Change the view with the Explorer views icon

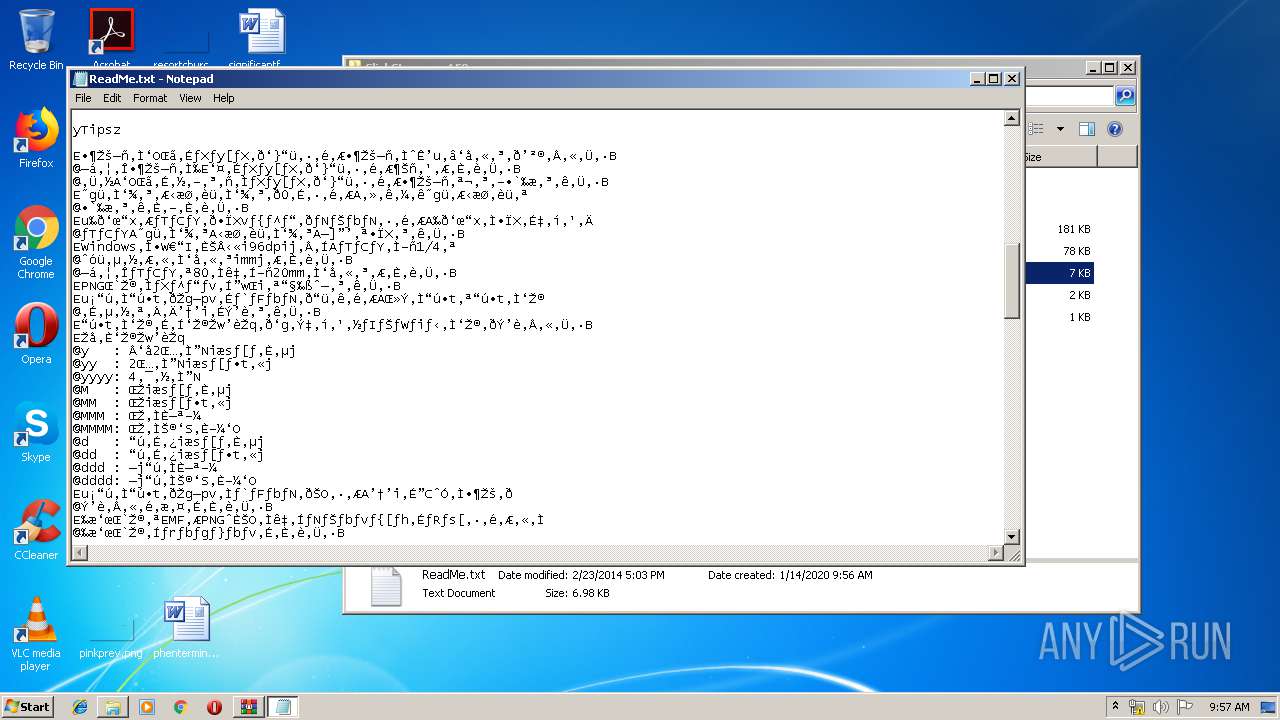pos(1037,129)
